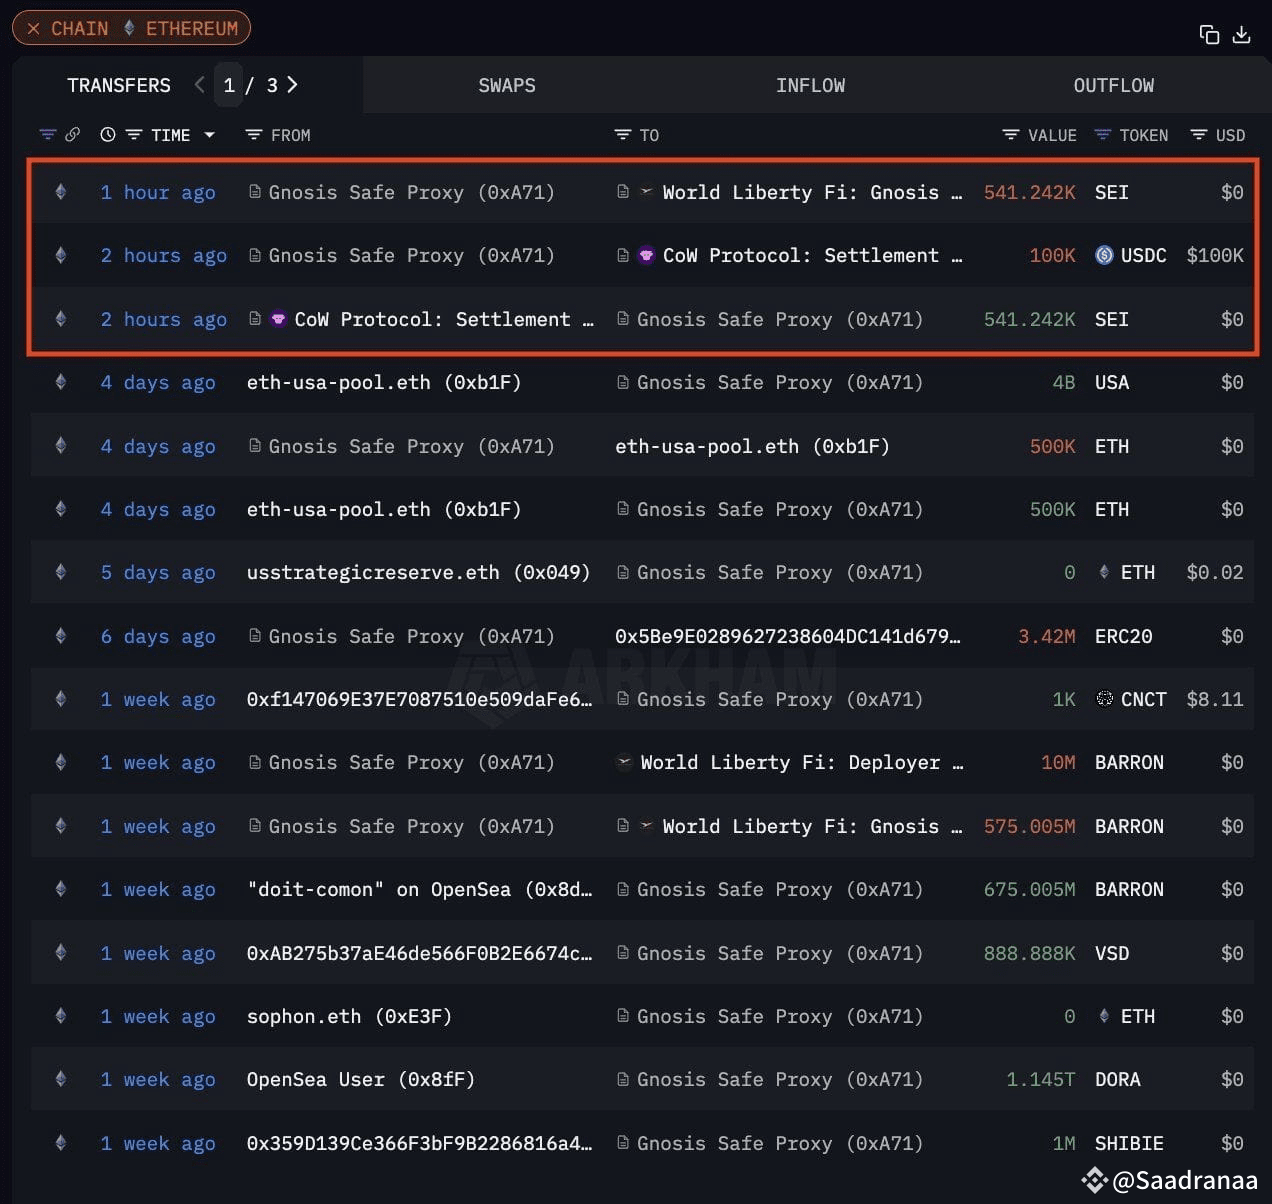Open "doit-comon" on OpenSea address
This screenshot has width=1272, height=1204.
(x=420, y=889)
